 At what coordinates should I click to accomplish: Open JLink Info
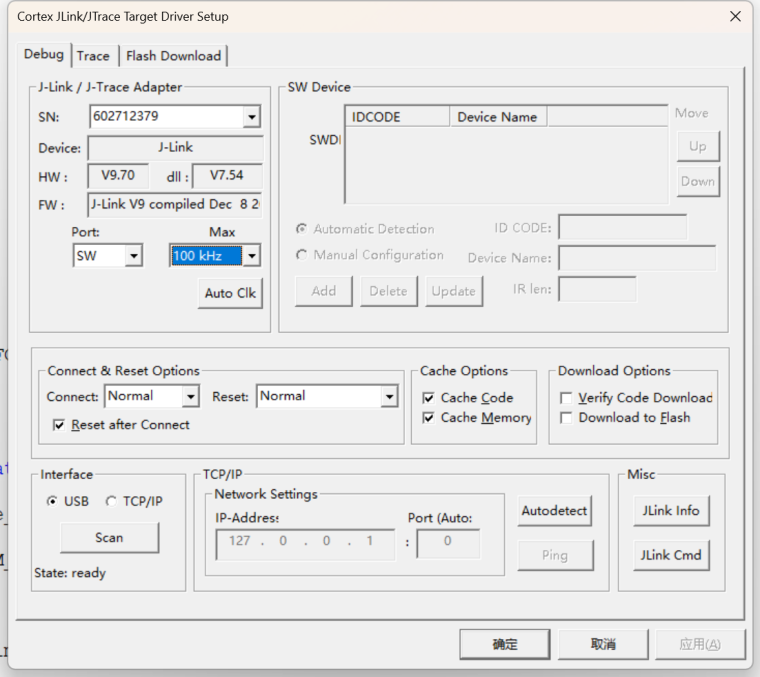point(671,510)
